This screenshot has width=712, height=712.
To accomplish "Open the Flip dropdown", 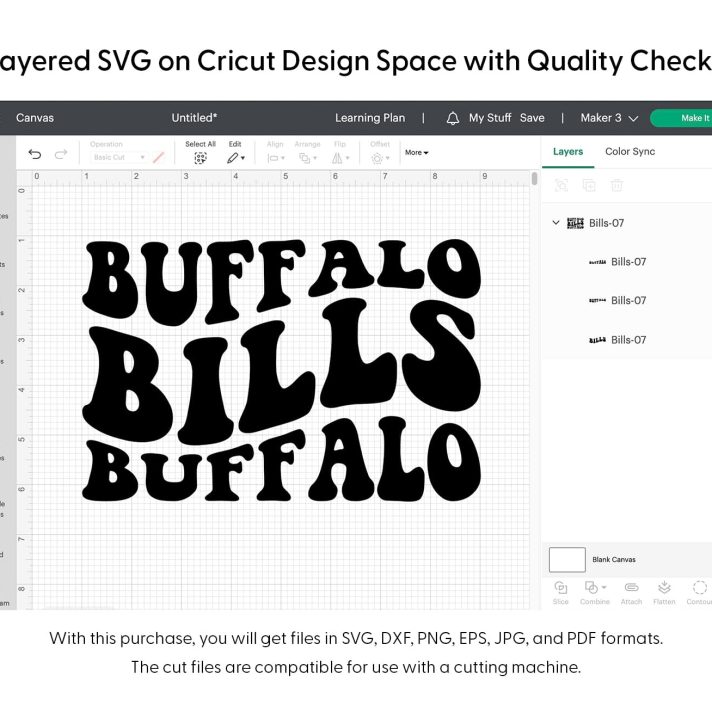I will [x=340, y=158].
